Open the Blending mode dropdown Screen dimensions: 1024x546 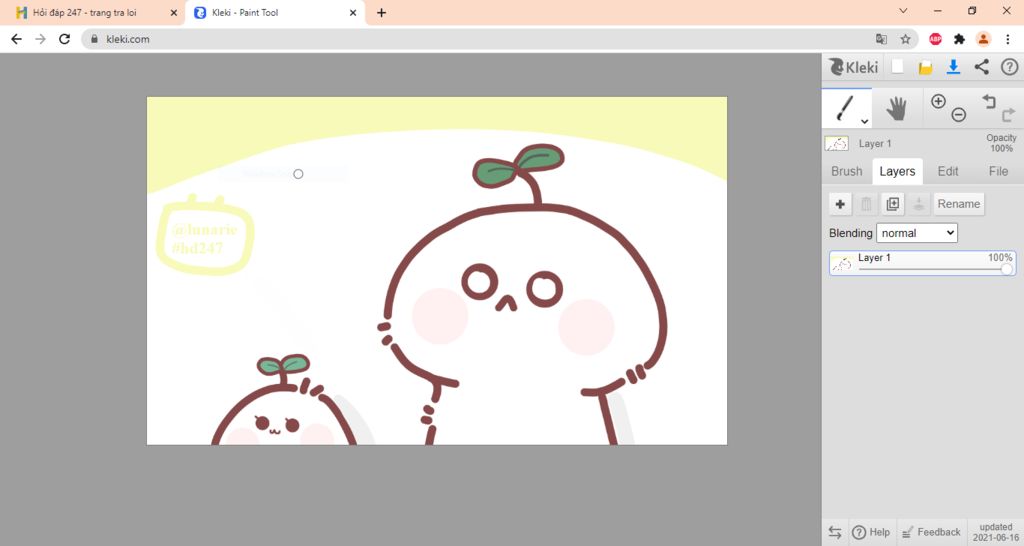[917, 233]
